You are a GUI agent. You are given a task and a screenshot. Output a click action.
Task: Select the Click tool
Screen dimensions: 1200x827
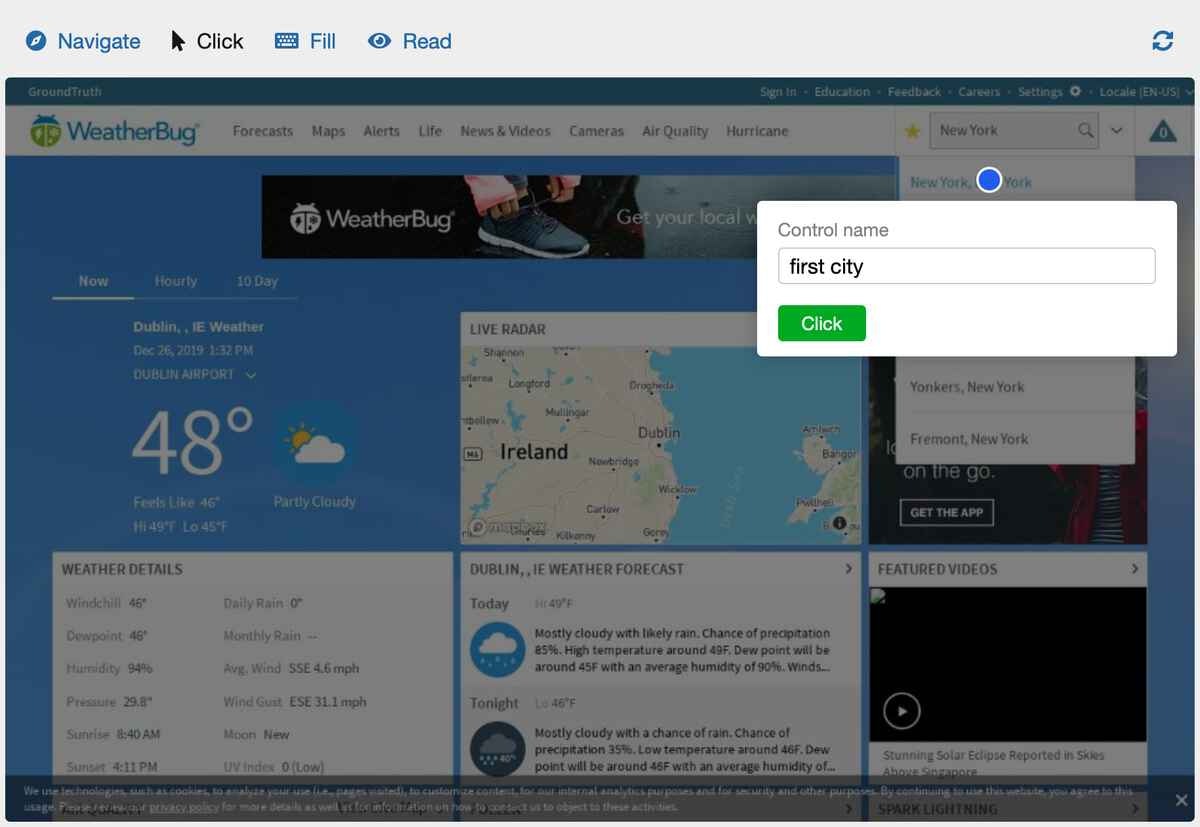coord(207,41)
